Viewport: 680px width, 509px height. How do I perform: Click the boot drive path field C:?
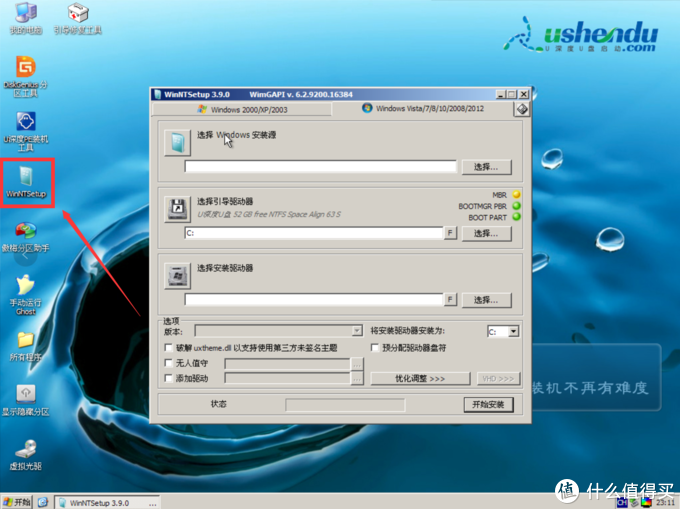[x=314, y=233]
